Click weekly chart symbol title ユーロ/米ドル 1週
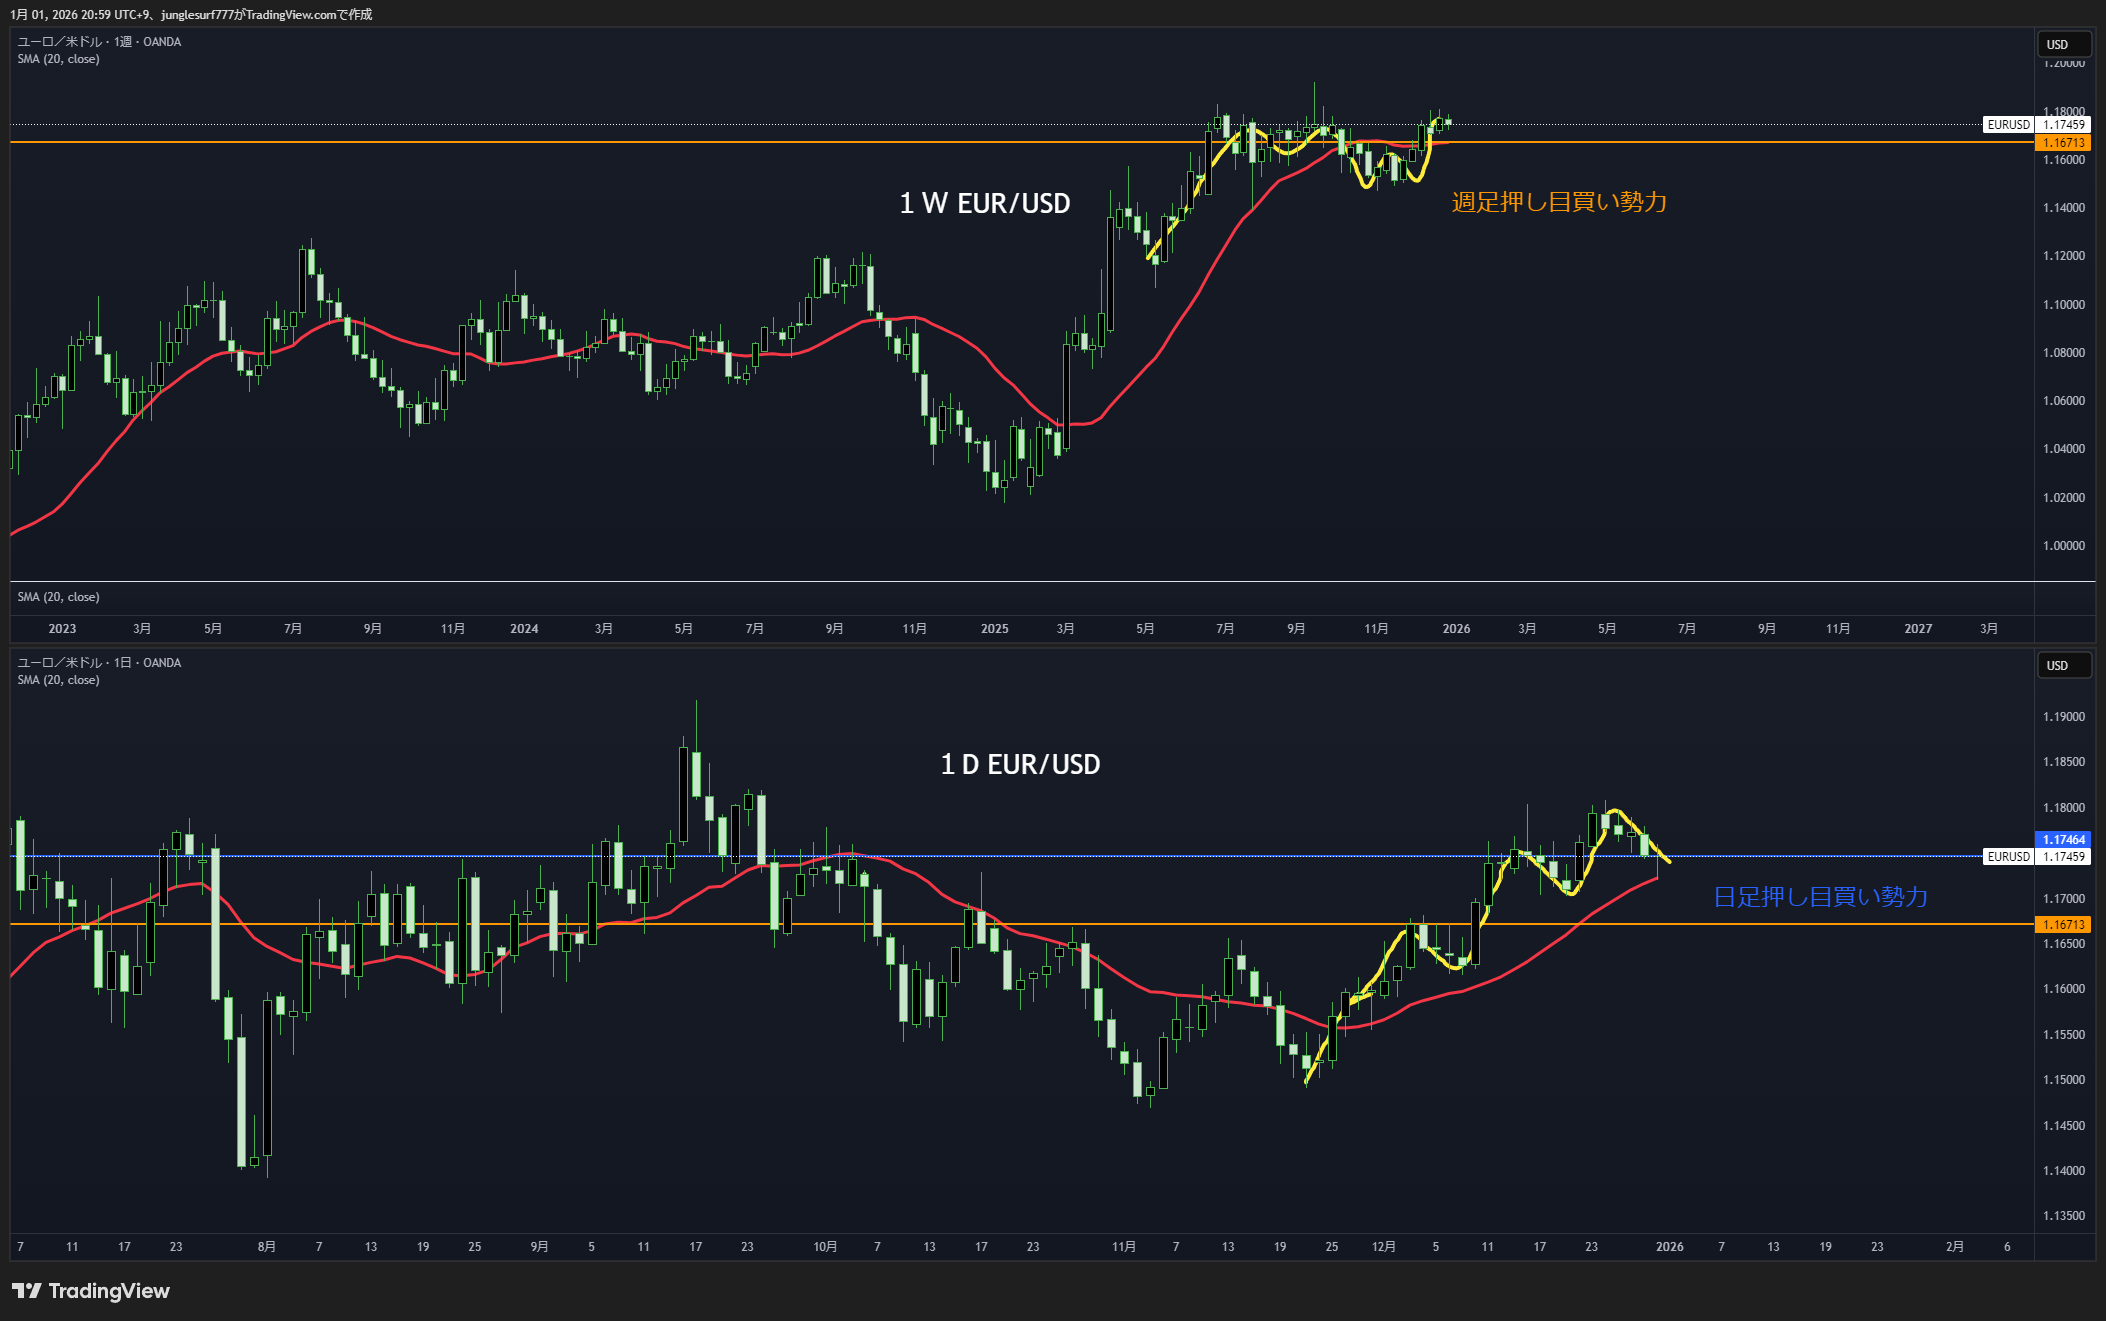 (x=99, y=42)
